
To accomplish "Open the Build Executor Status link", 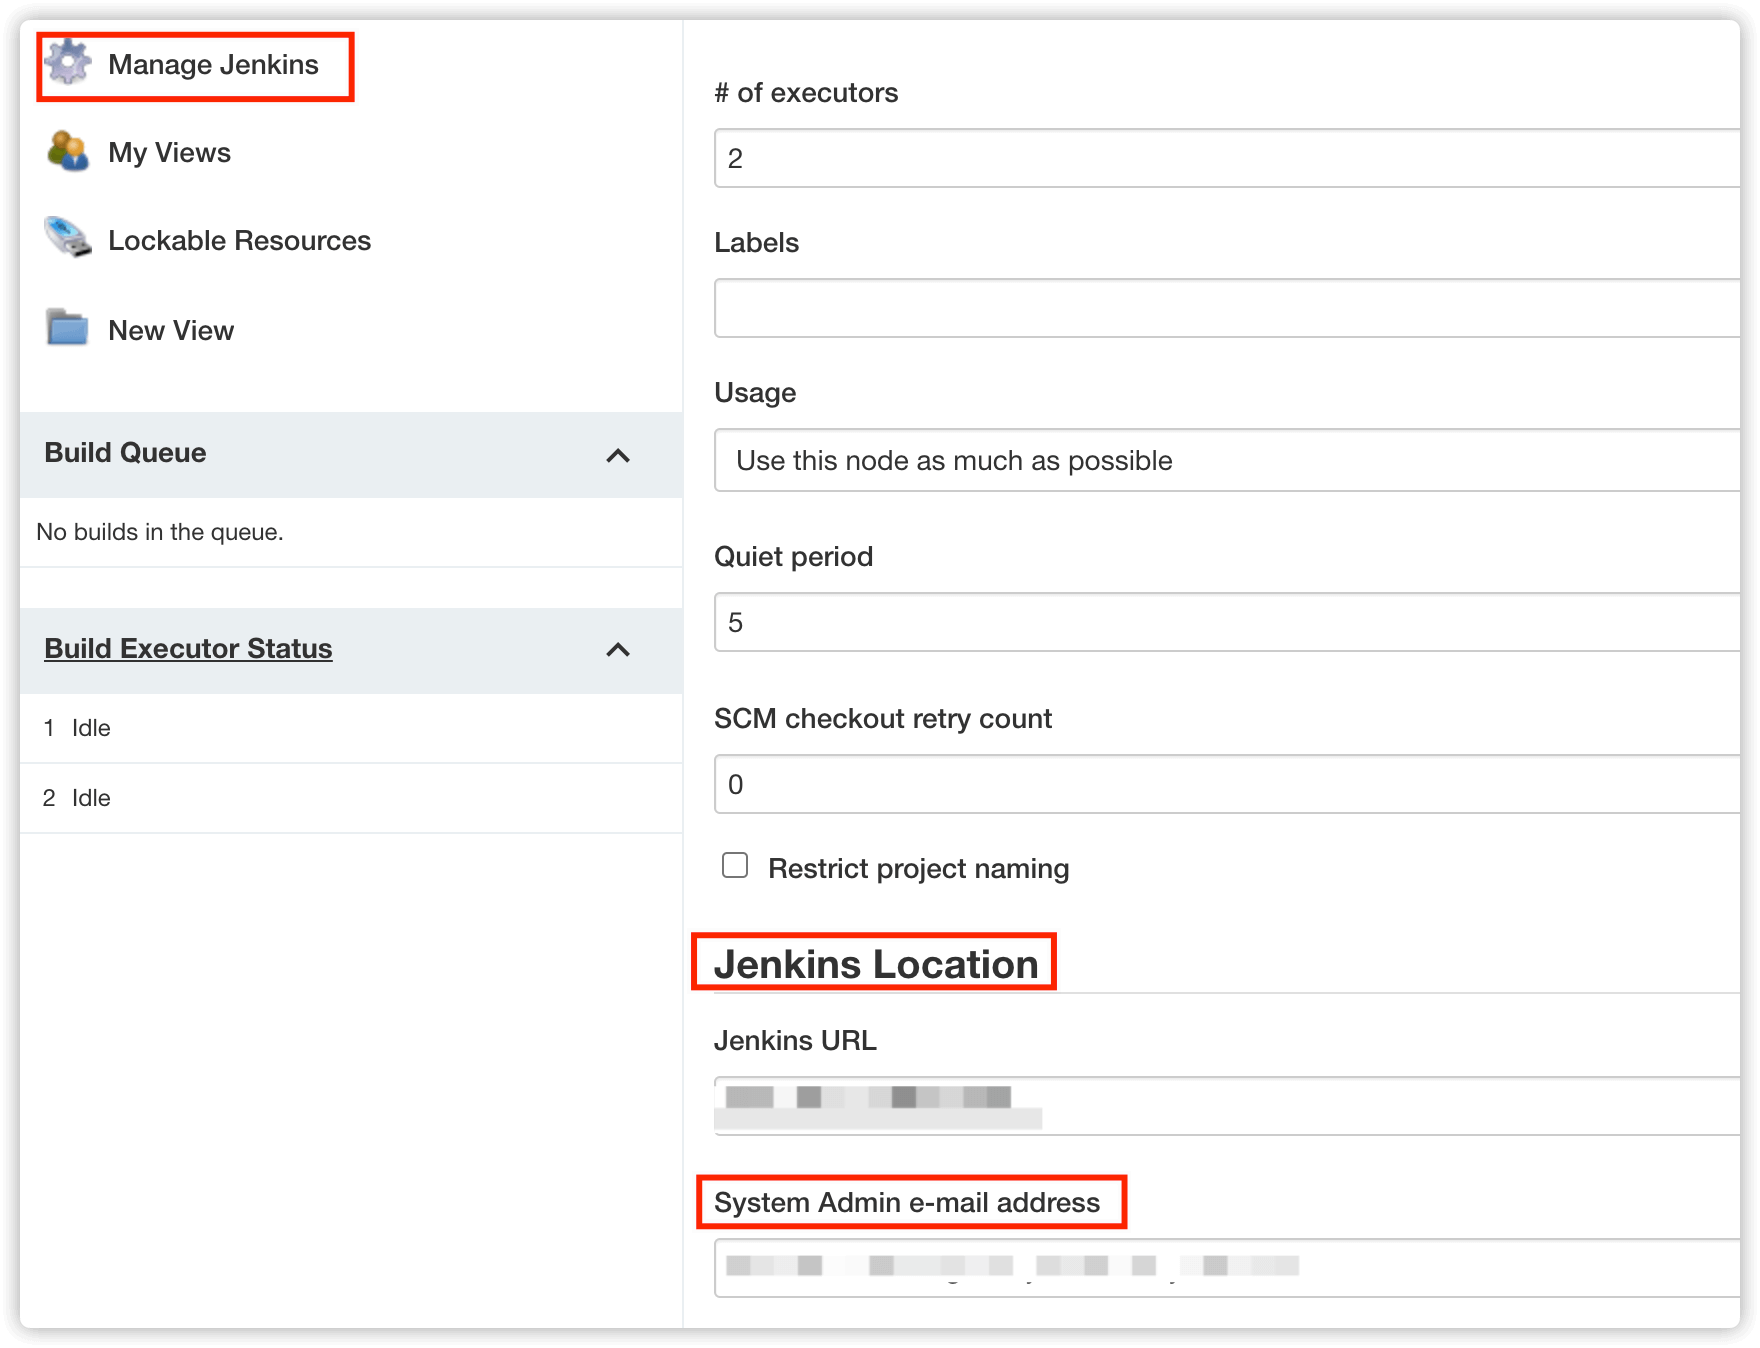I will coord(188,649).
